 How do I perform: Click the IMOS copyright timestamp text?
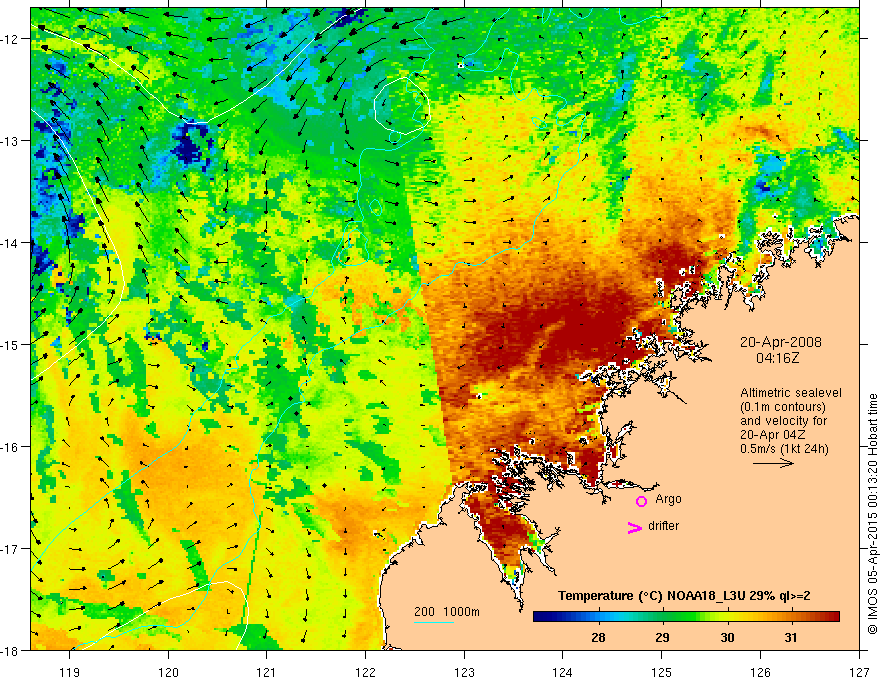[872, 514]
